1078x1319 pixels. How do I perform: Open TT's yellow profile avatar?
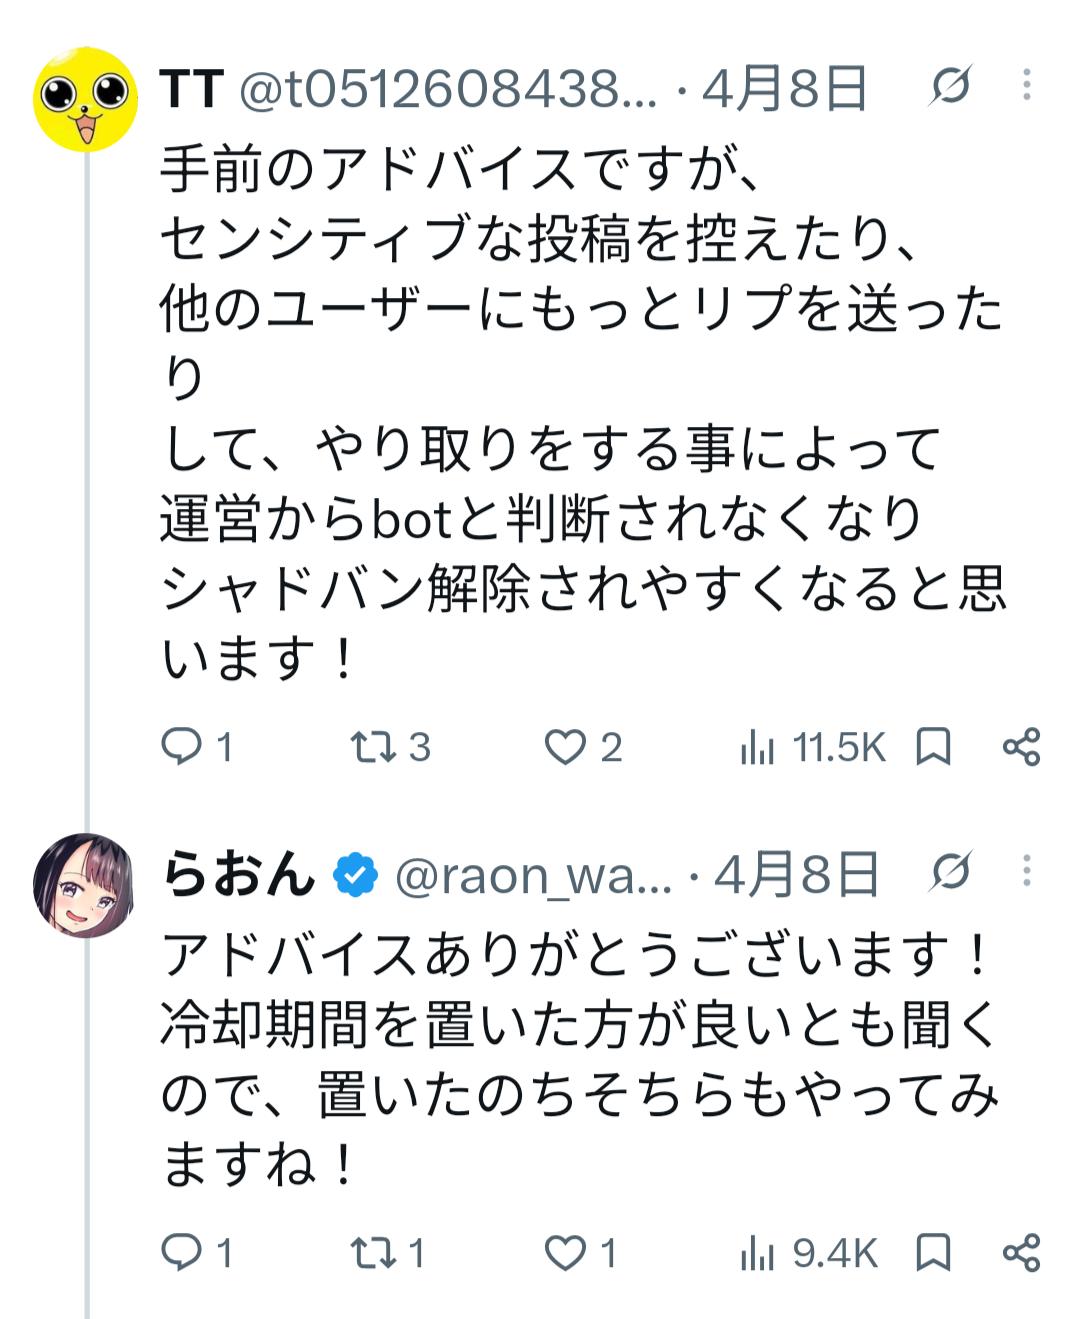click(x=86, y=99)
